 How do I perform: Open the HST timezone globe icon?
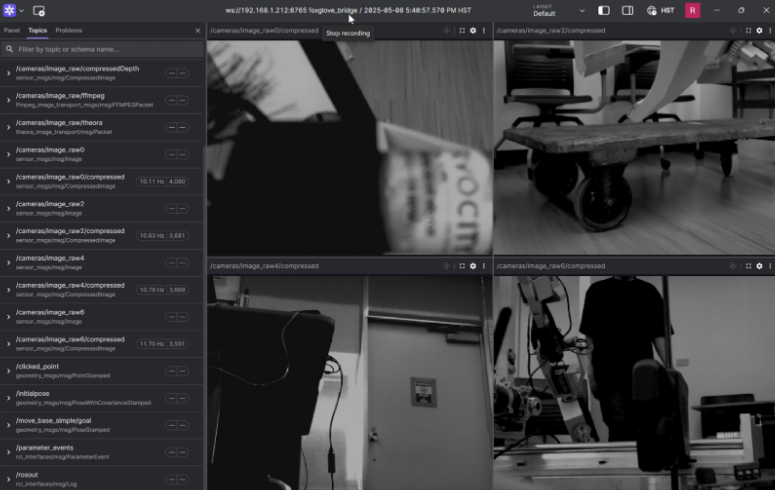[651, 10]
